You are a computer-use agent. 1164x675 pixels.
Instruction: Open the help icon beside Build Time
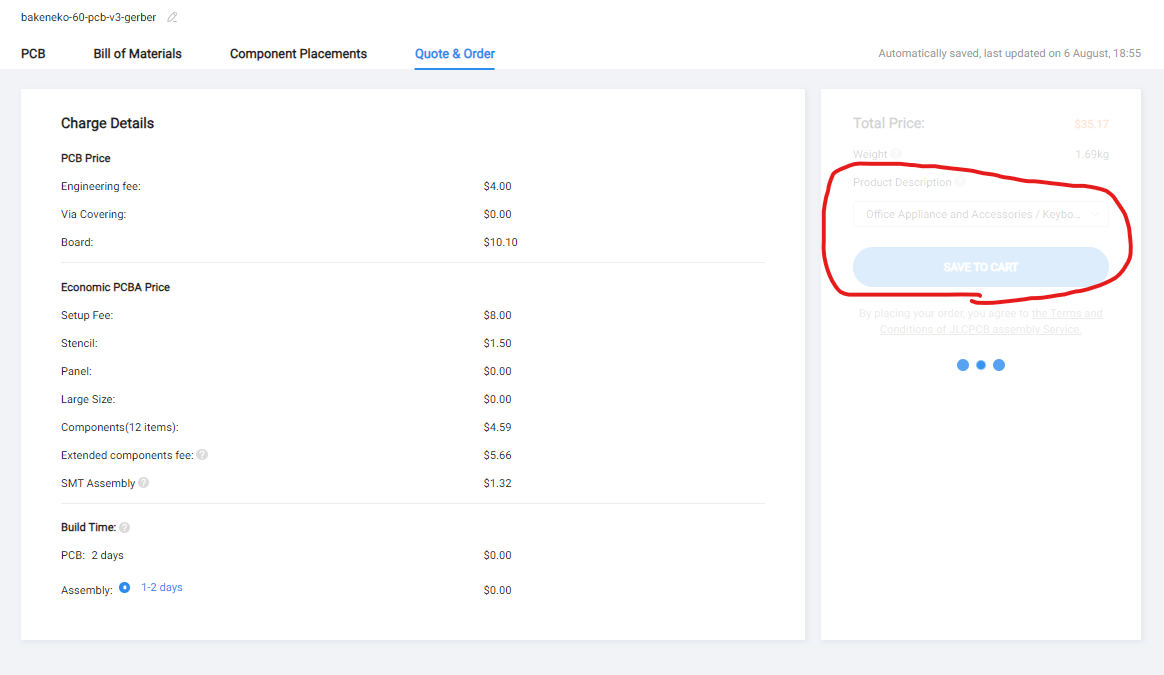(x=125, y=527)
